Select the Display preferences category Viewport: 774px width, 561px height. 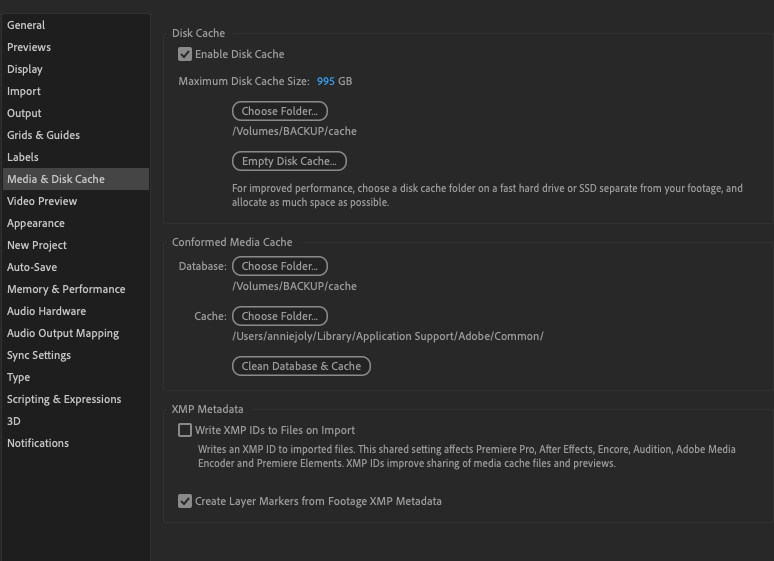tap(25, 69)
